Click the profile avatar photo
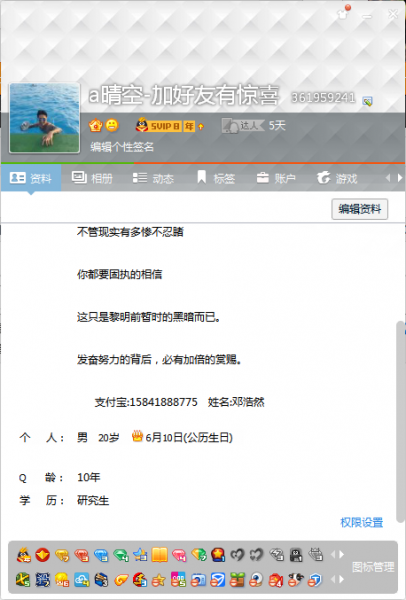406x600 pixels. tap(44, 117)
